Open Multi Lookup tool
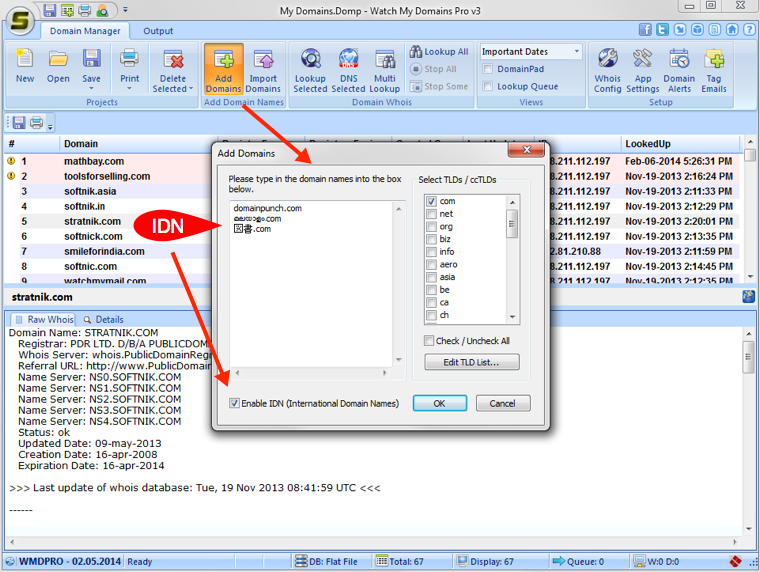 [x=385, y=70]
